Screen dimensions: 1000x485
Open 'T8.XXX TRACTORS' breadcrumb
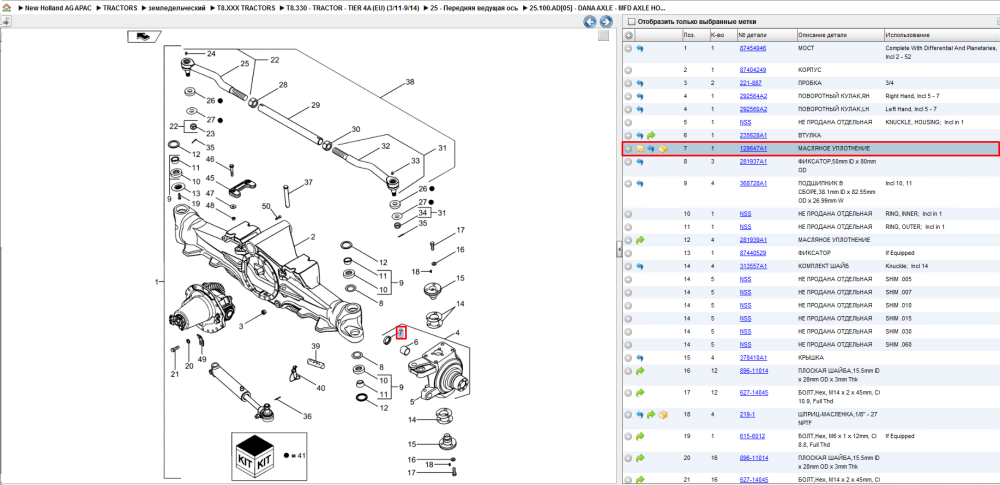[246, 8]
